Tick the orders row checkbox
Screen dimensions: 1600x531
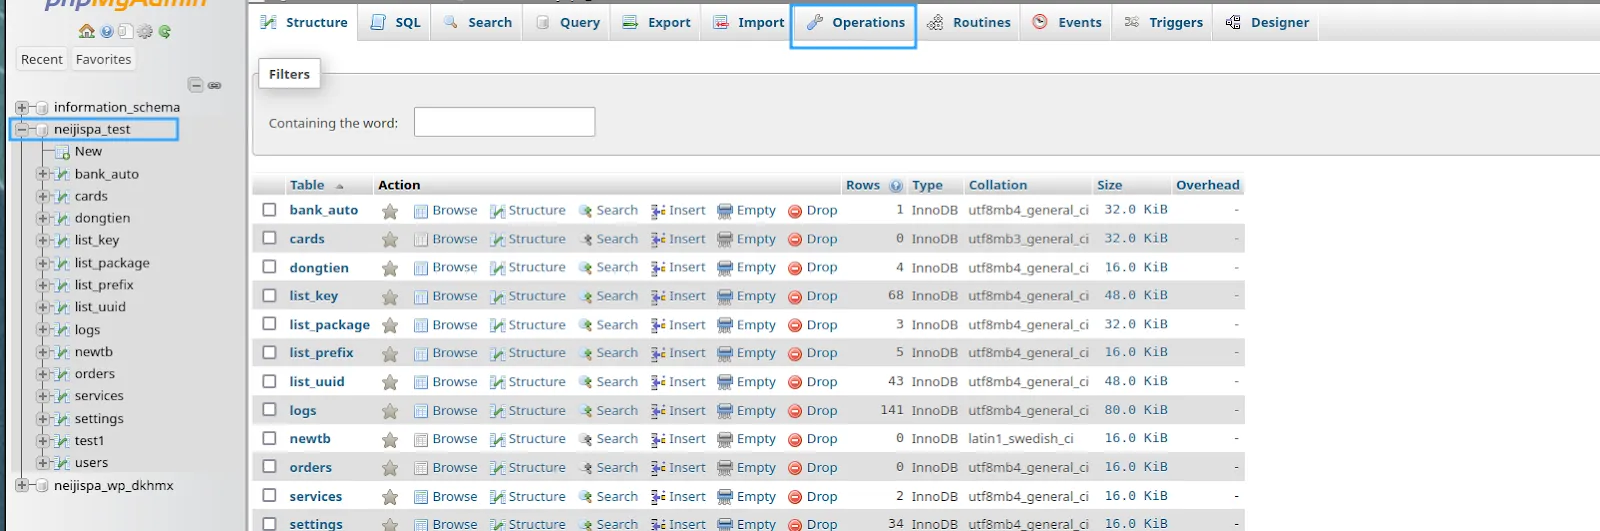(269, 466)
